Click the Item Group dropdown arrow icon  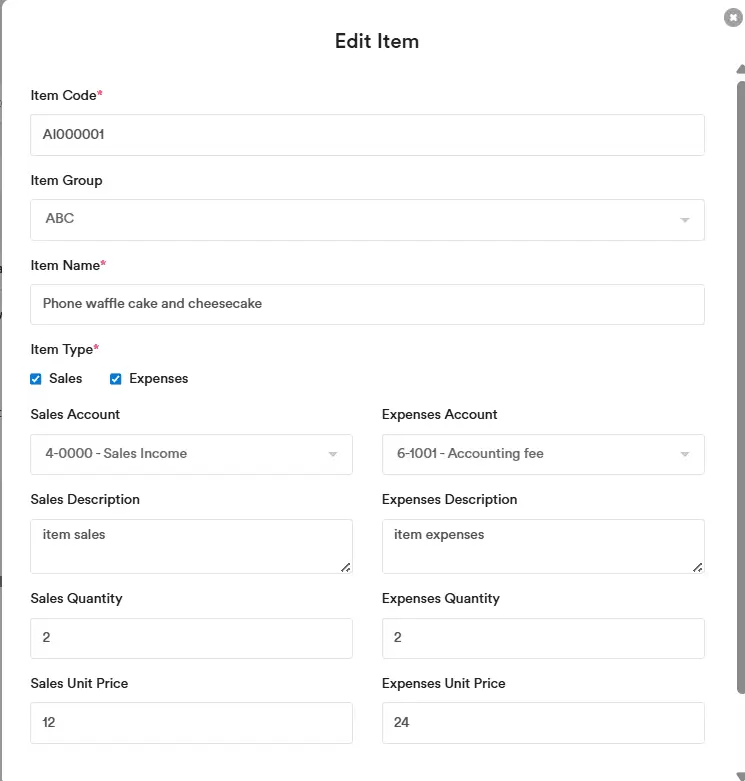(x=685, y=220)
